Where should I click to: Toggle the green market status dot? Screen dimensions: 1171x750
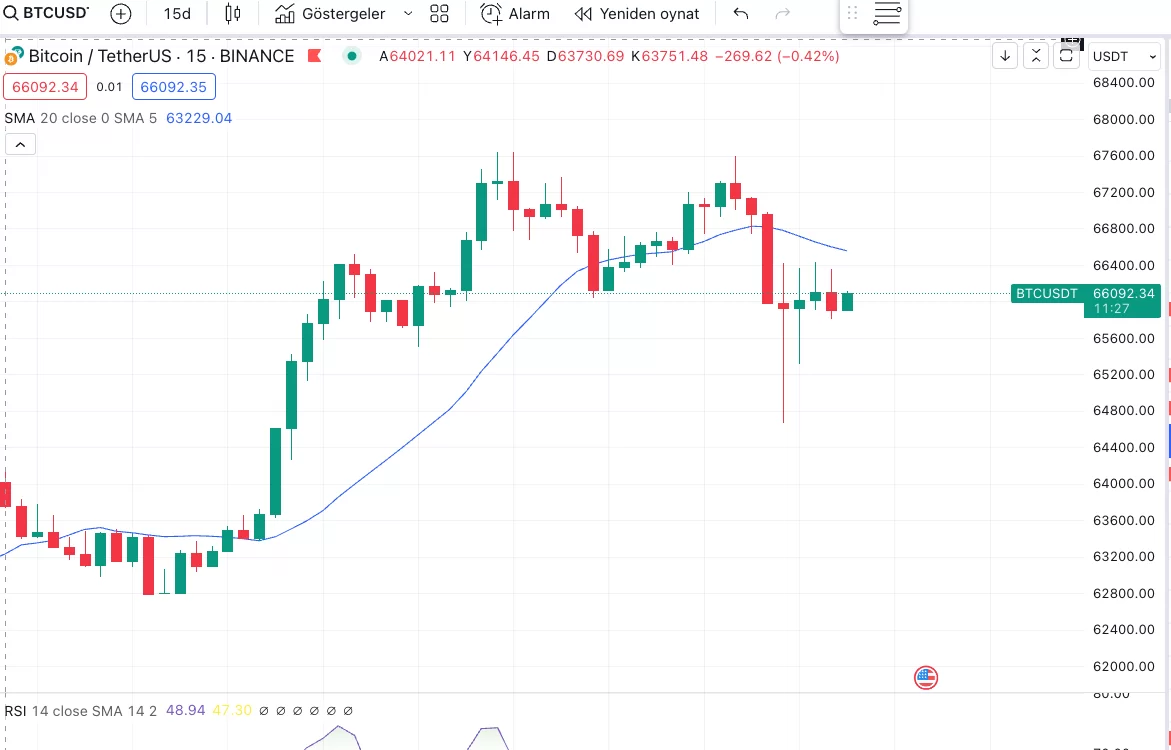coord(351,56)
